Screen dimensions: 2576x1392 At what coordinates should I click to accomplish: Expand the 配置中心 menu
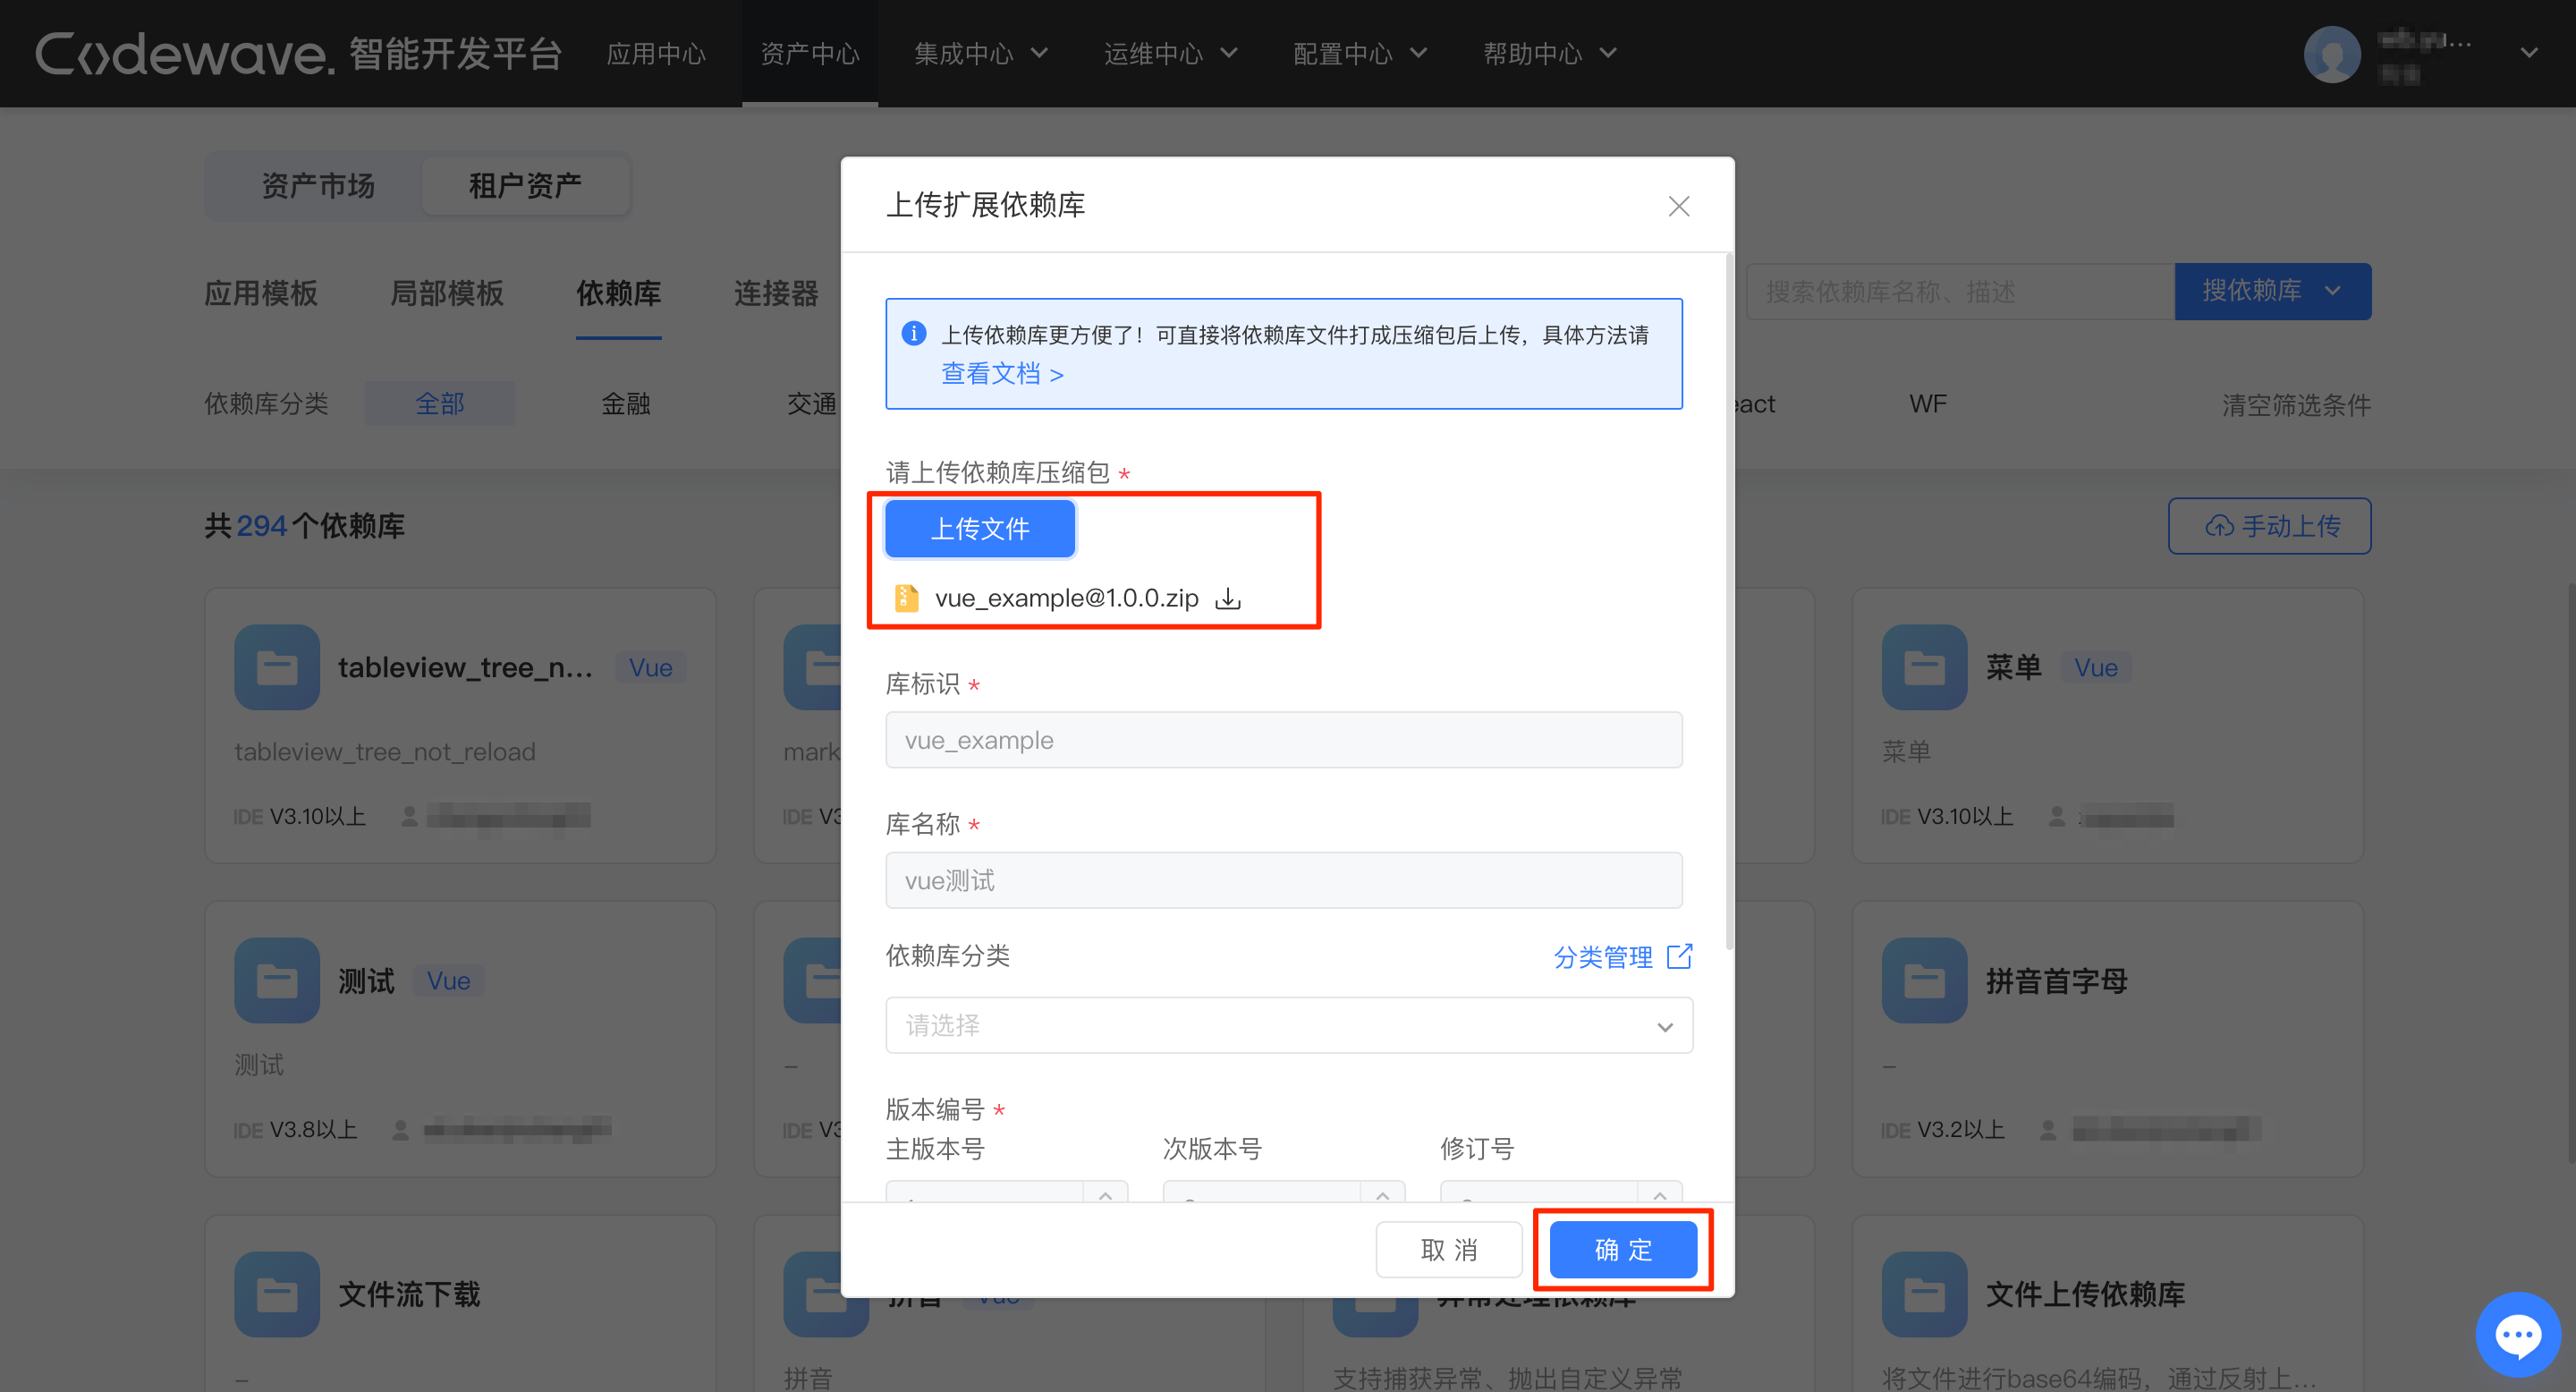(1359, 54)
